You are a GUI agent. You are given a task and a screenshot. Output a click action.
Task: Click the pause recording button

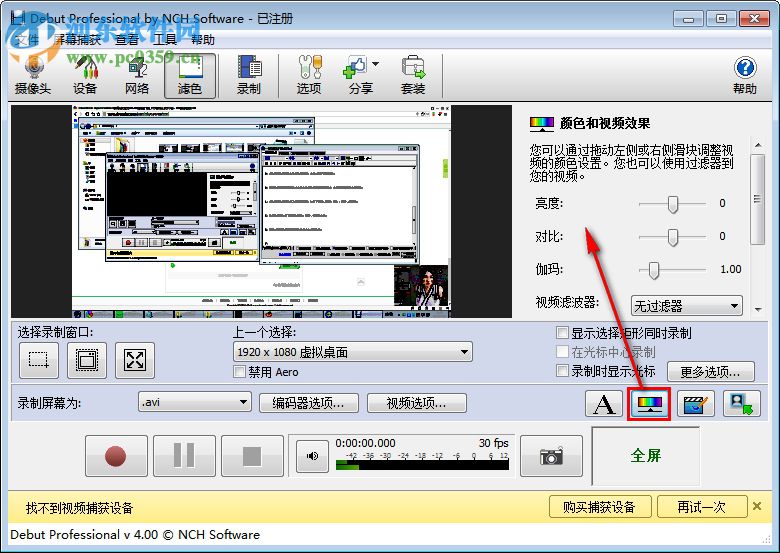coord(184,456)
